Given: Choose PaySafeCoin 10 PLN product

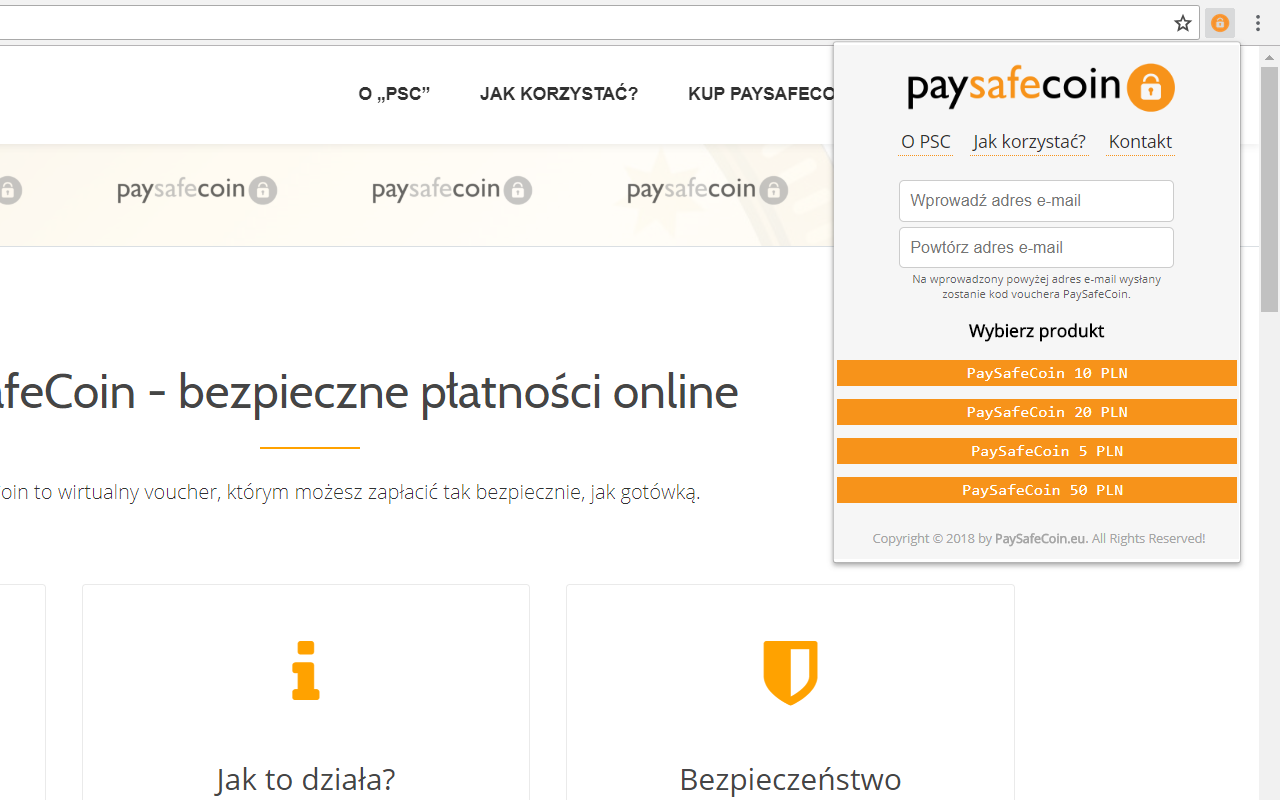Looking at the screenshot, I should tap(1037, 373).
